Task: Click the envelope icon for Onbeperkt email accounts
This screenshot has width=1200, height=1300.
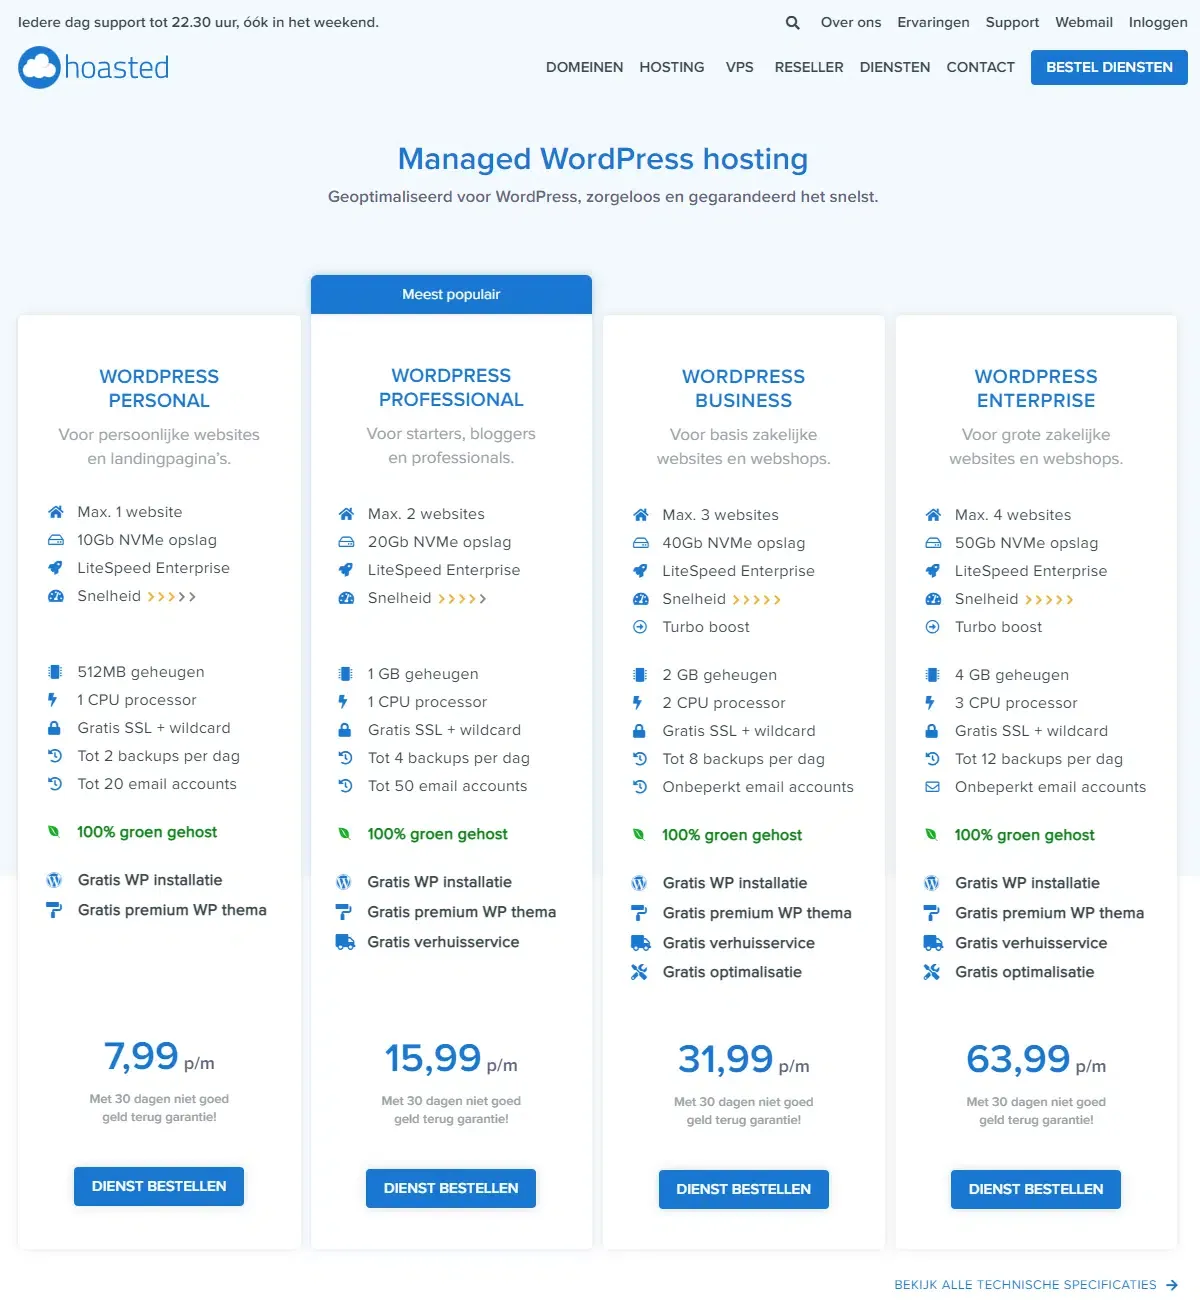Action: point(930,787)
